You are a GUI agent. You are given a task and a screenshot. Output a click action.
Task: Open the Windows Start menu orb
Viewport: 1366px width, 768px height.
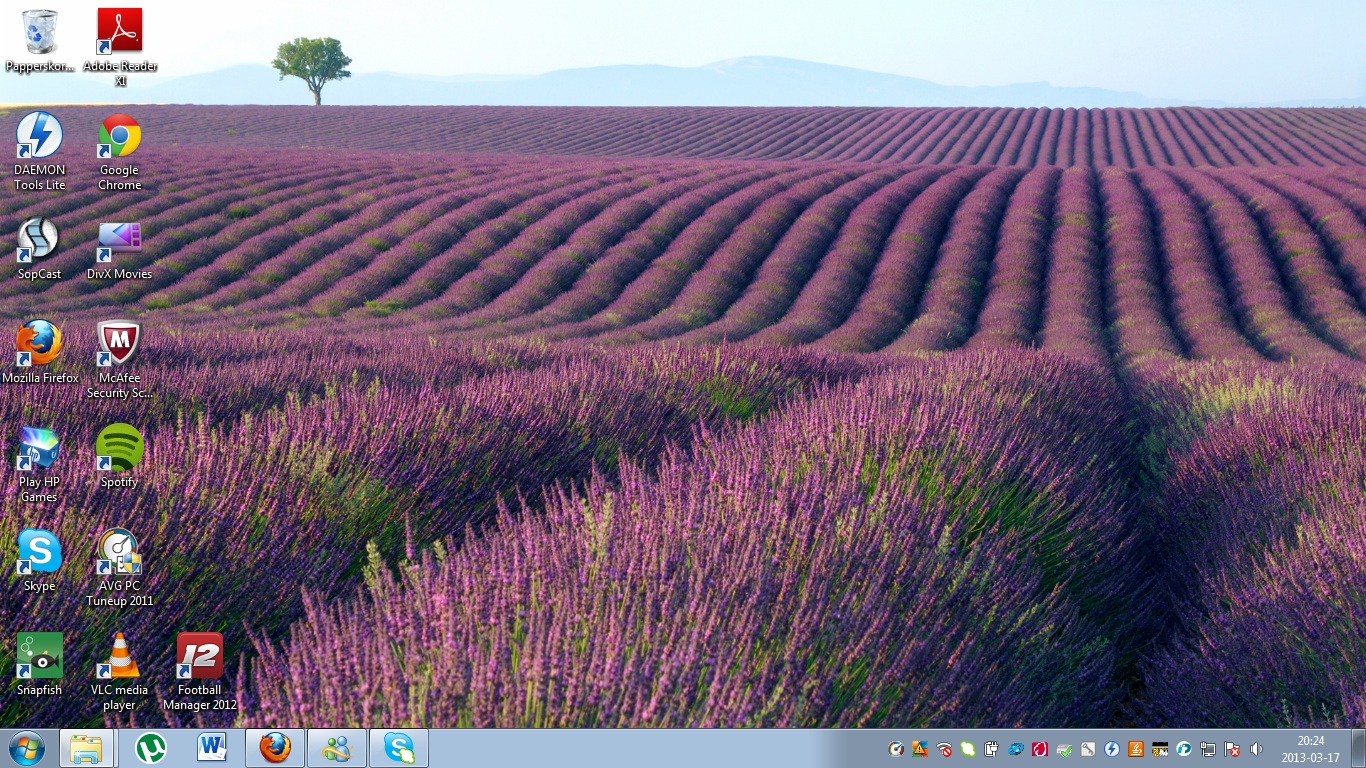point(27,748)
